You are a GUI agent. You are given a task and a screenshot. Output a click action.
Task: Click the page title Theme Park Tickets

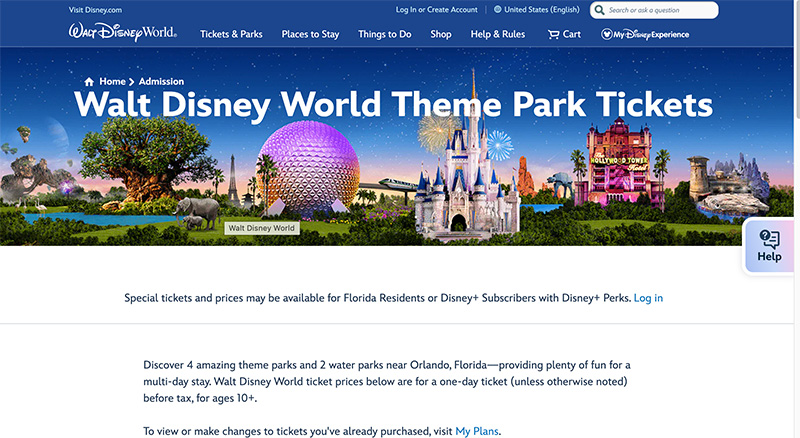[393, 105]
